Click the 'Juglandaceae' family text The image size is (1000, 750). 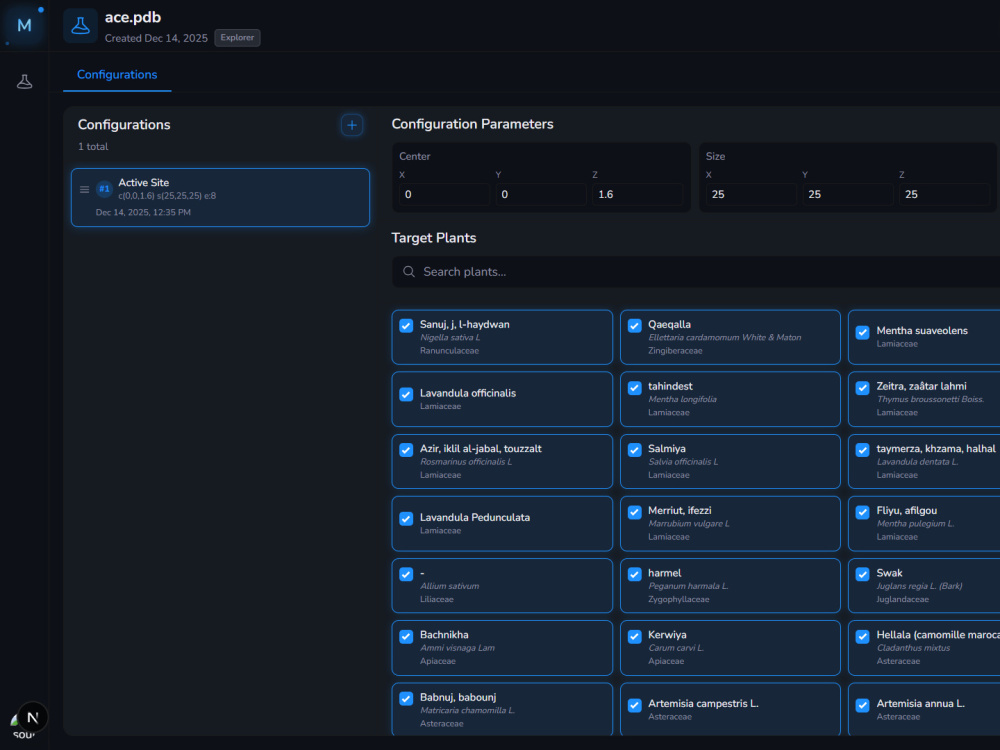pyautogui.click(x=902, y=599)
